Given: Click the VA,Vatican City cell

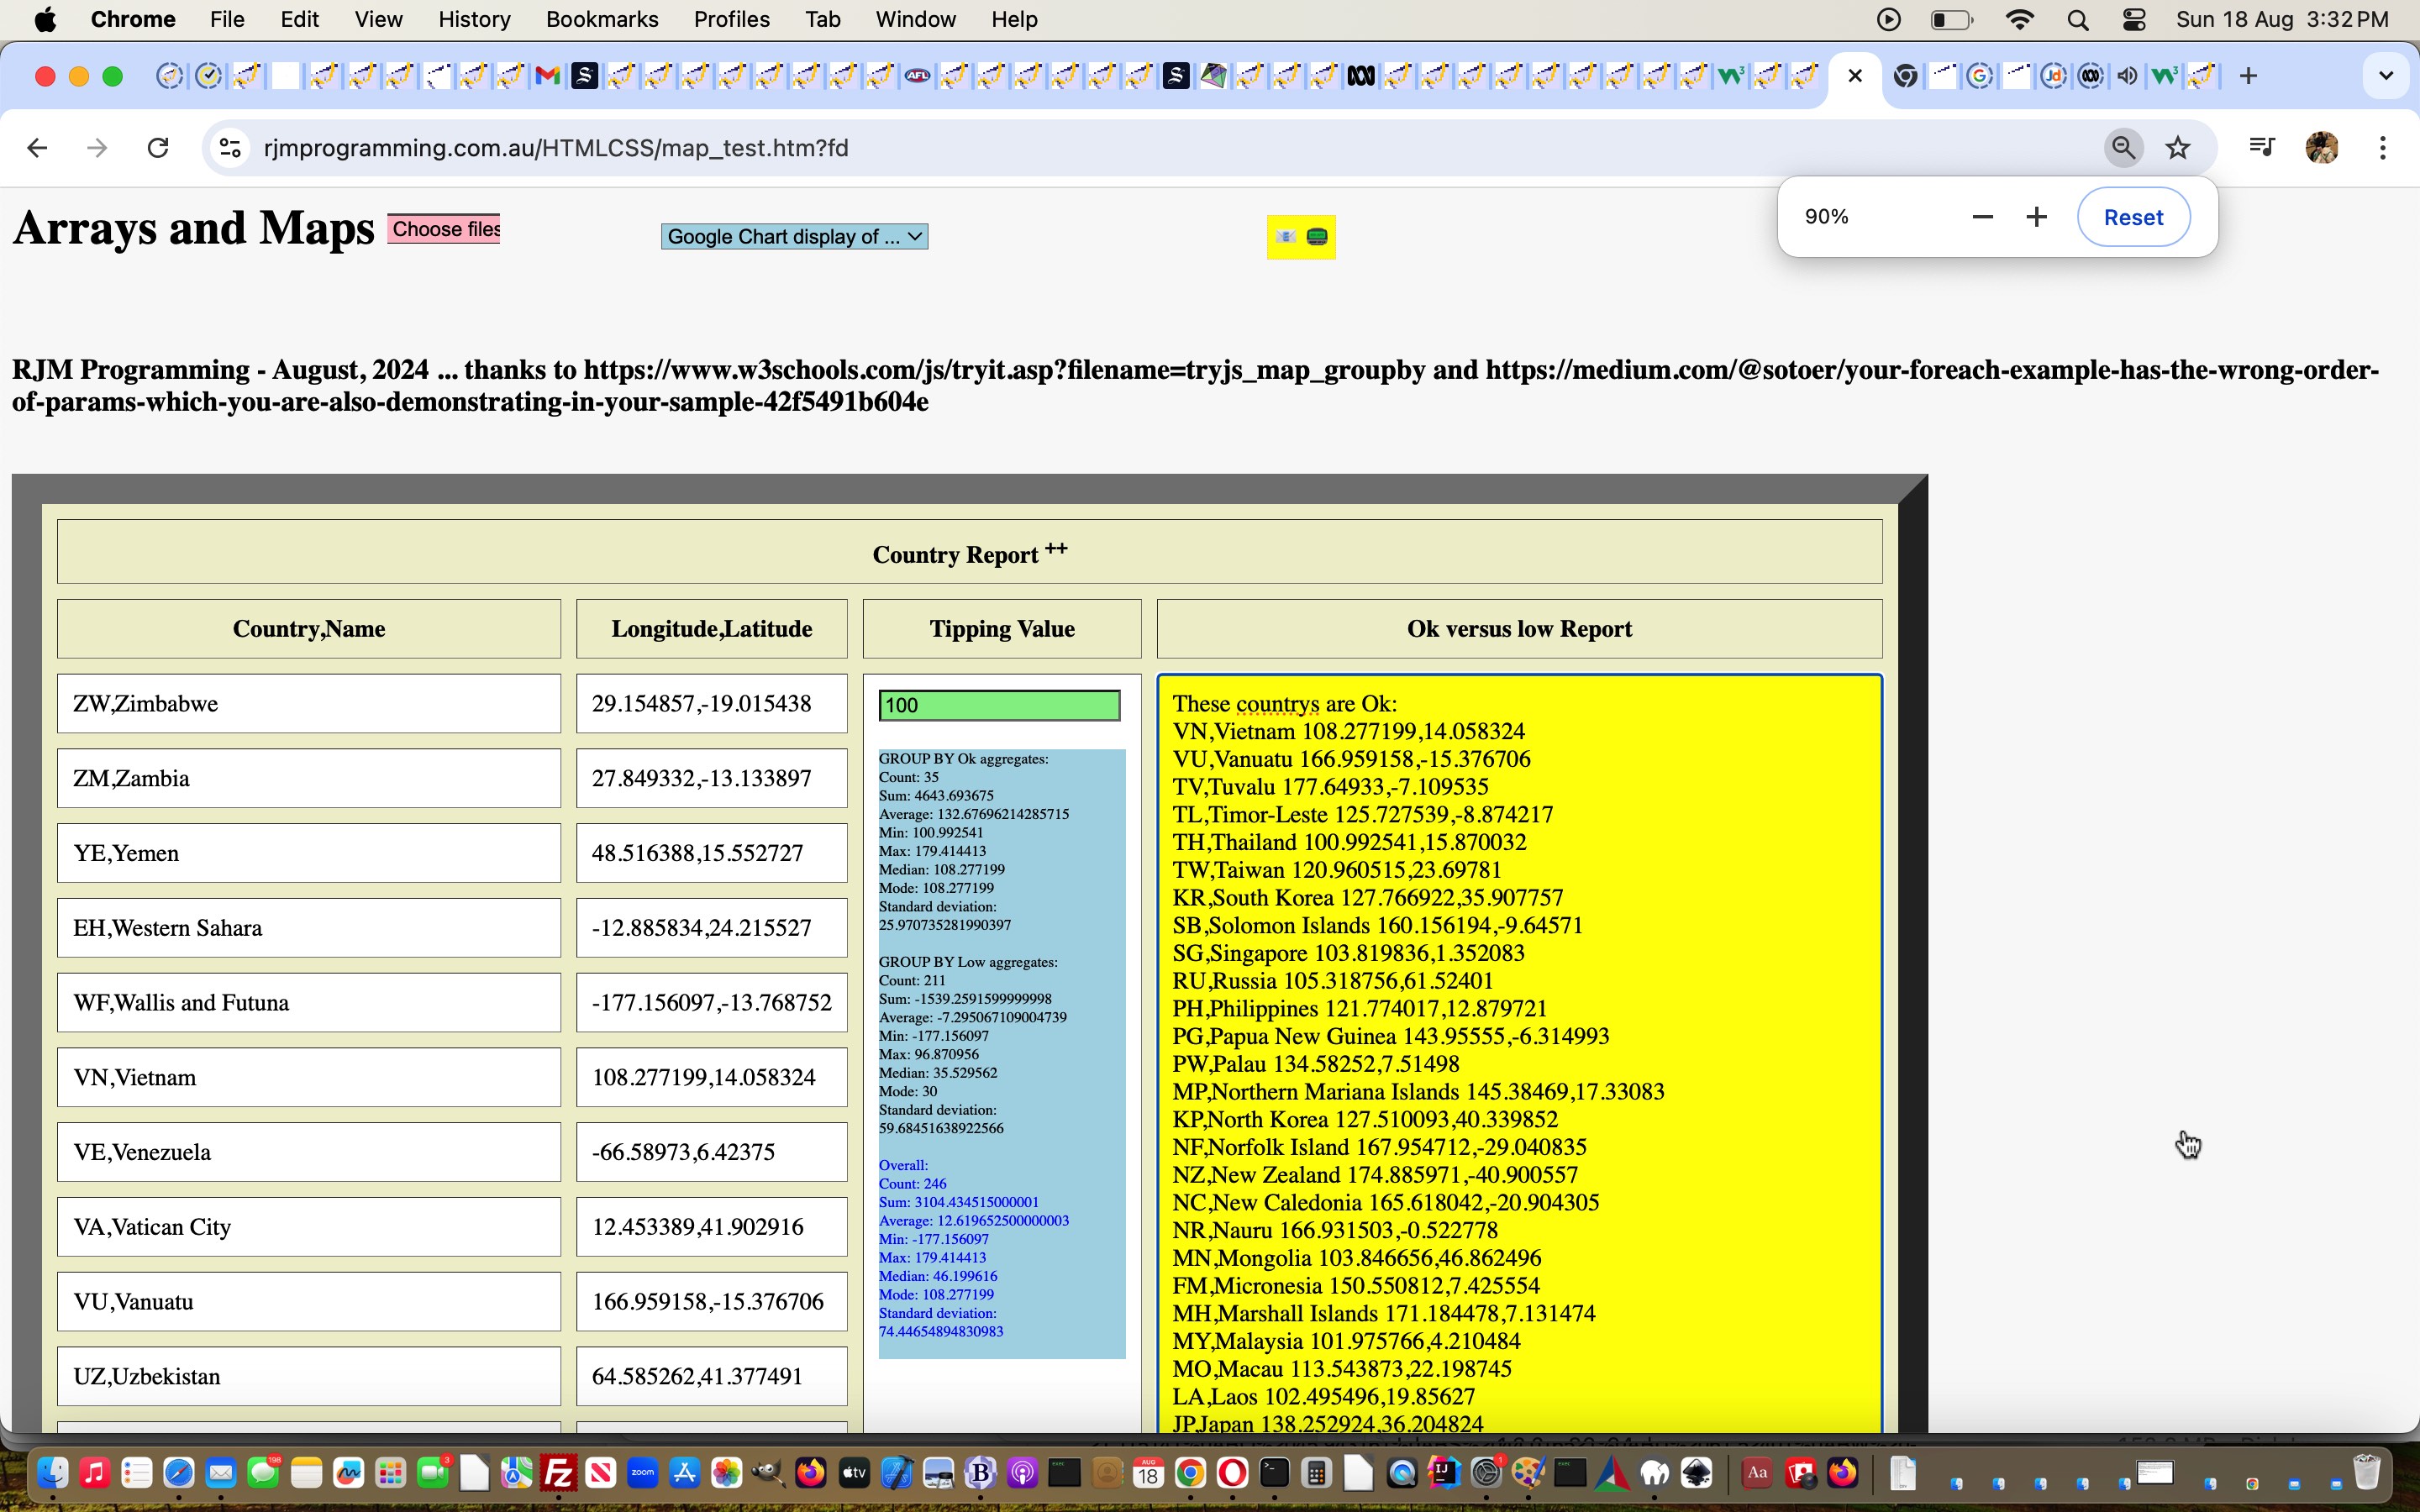Looking at the screenshot, I should click(308, 1227).
